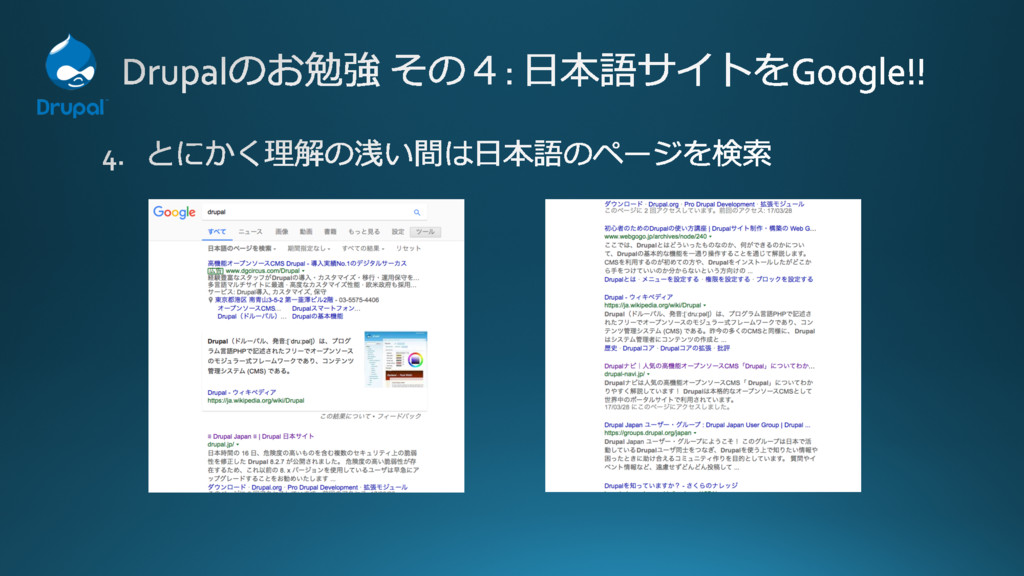Viewport: 1024px width, 576px height.
Task: Click the magnifier search icon
Action: click(x=417, y=212)
